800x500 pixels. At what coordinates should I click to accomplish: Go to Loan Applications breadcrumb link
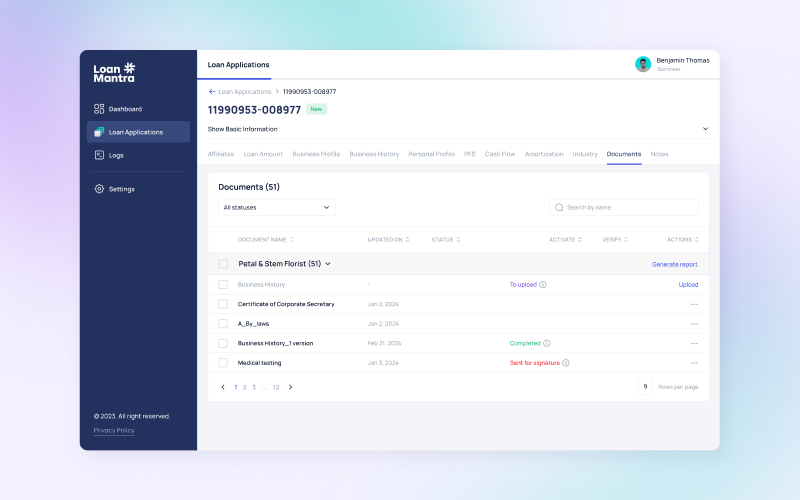[245, 91]
